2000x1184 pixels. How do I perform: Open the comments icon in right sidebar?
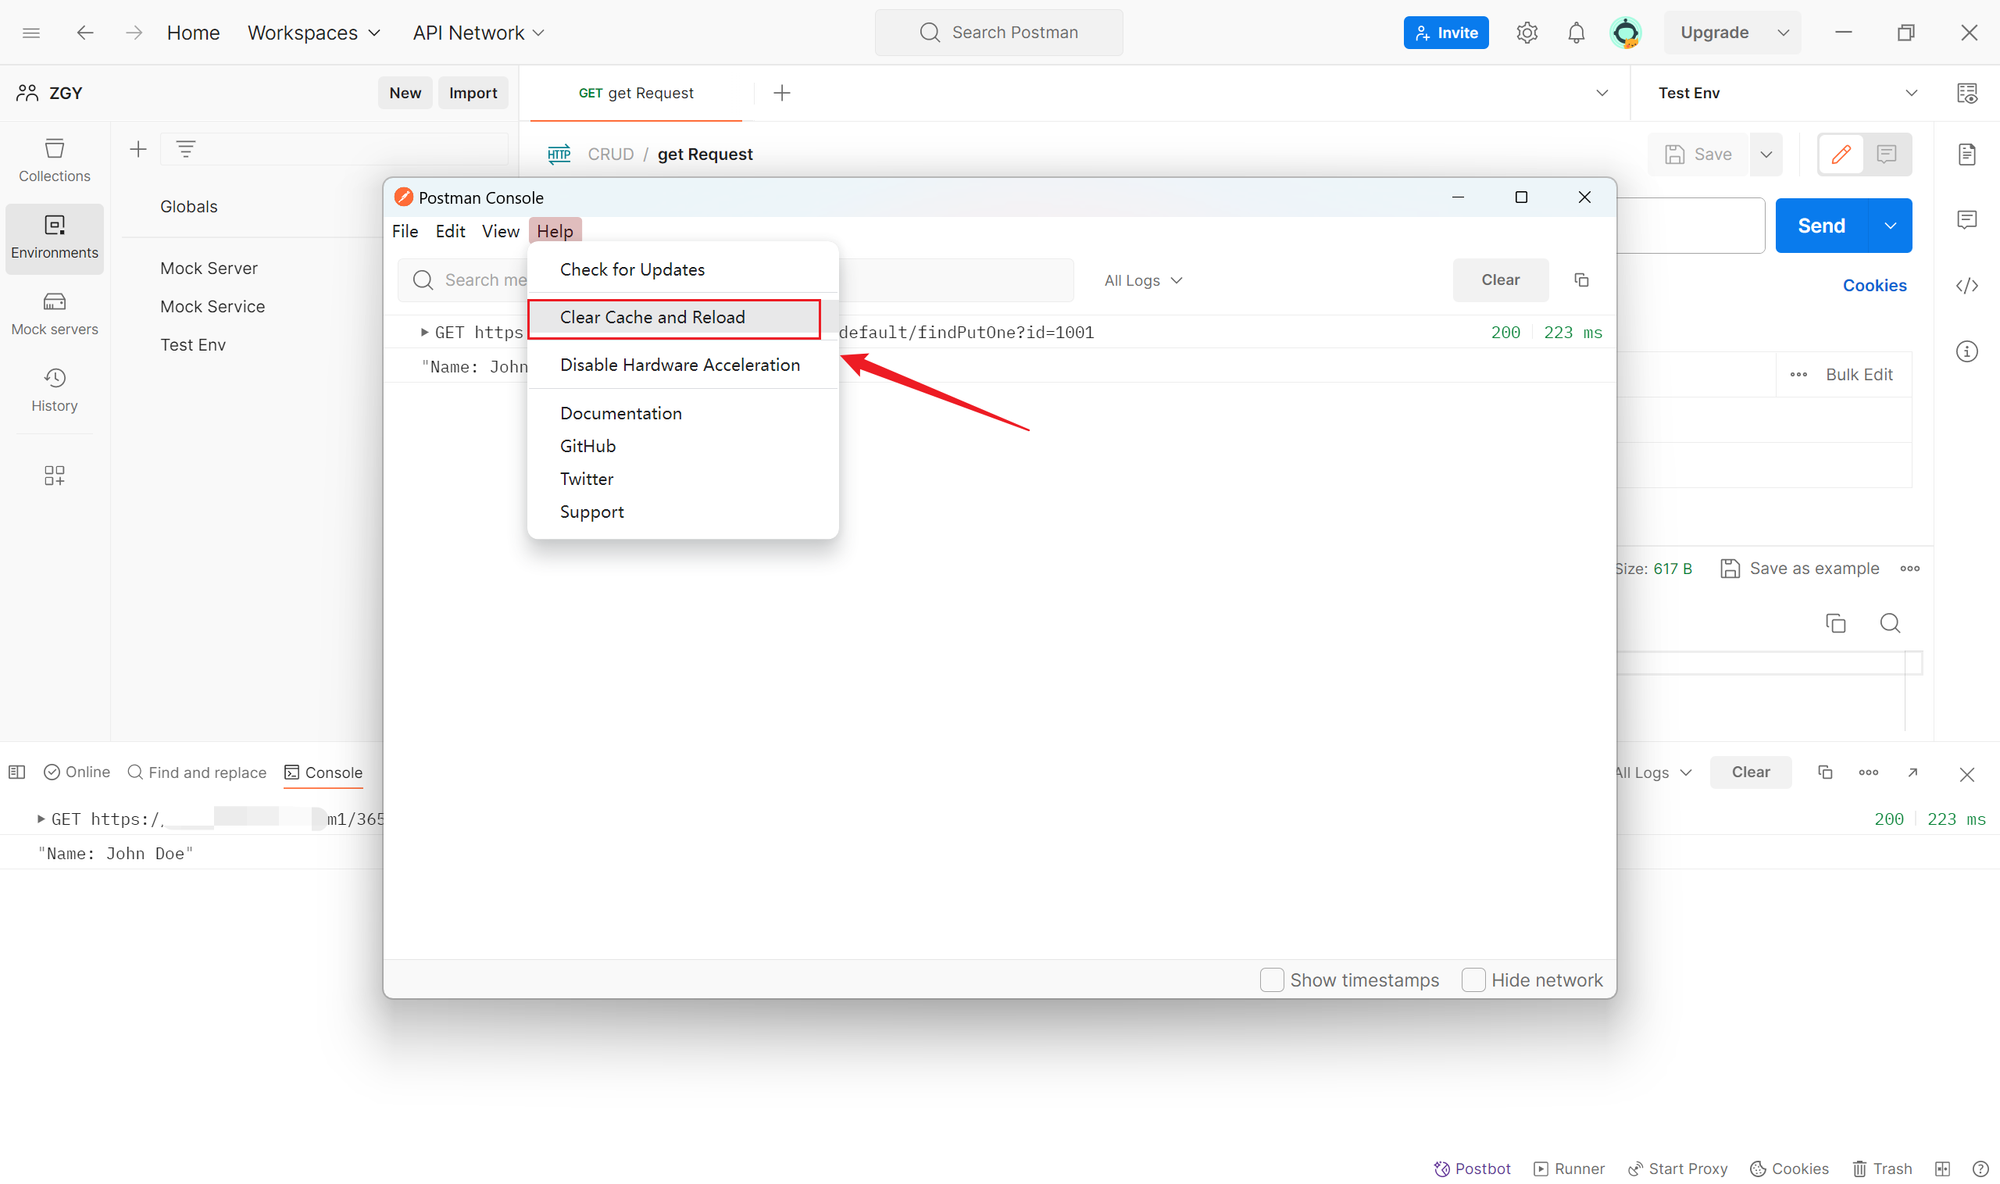point(1967,220)
